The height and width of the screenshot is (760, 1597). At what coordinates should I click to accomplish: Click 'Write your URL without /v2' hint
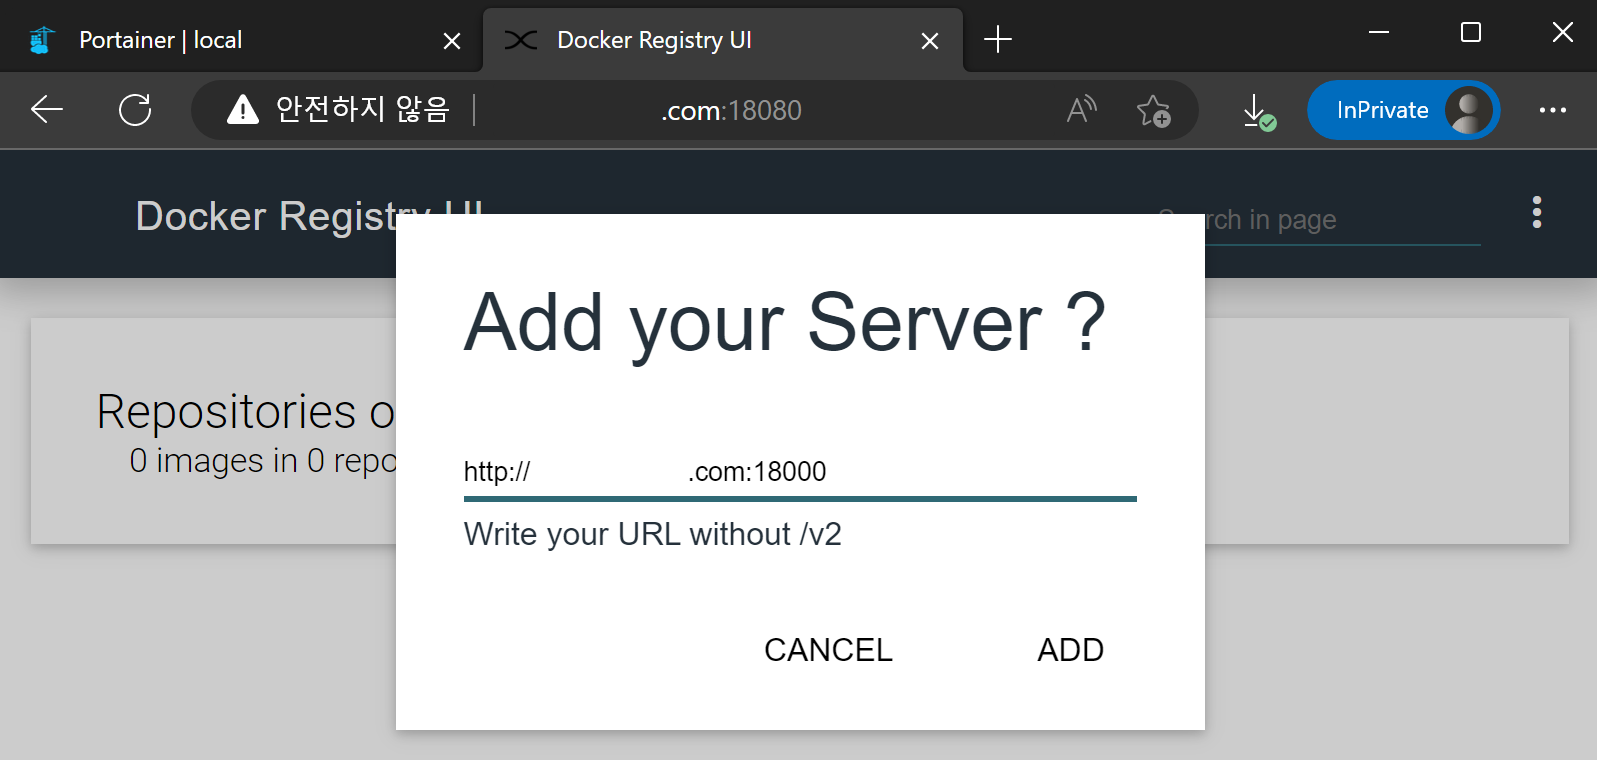coord(653,534)
